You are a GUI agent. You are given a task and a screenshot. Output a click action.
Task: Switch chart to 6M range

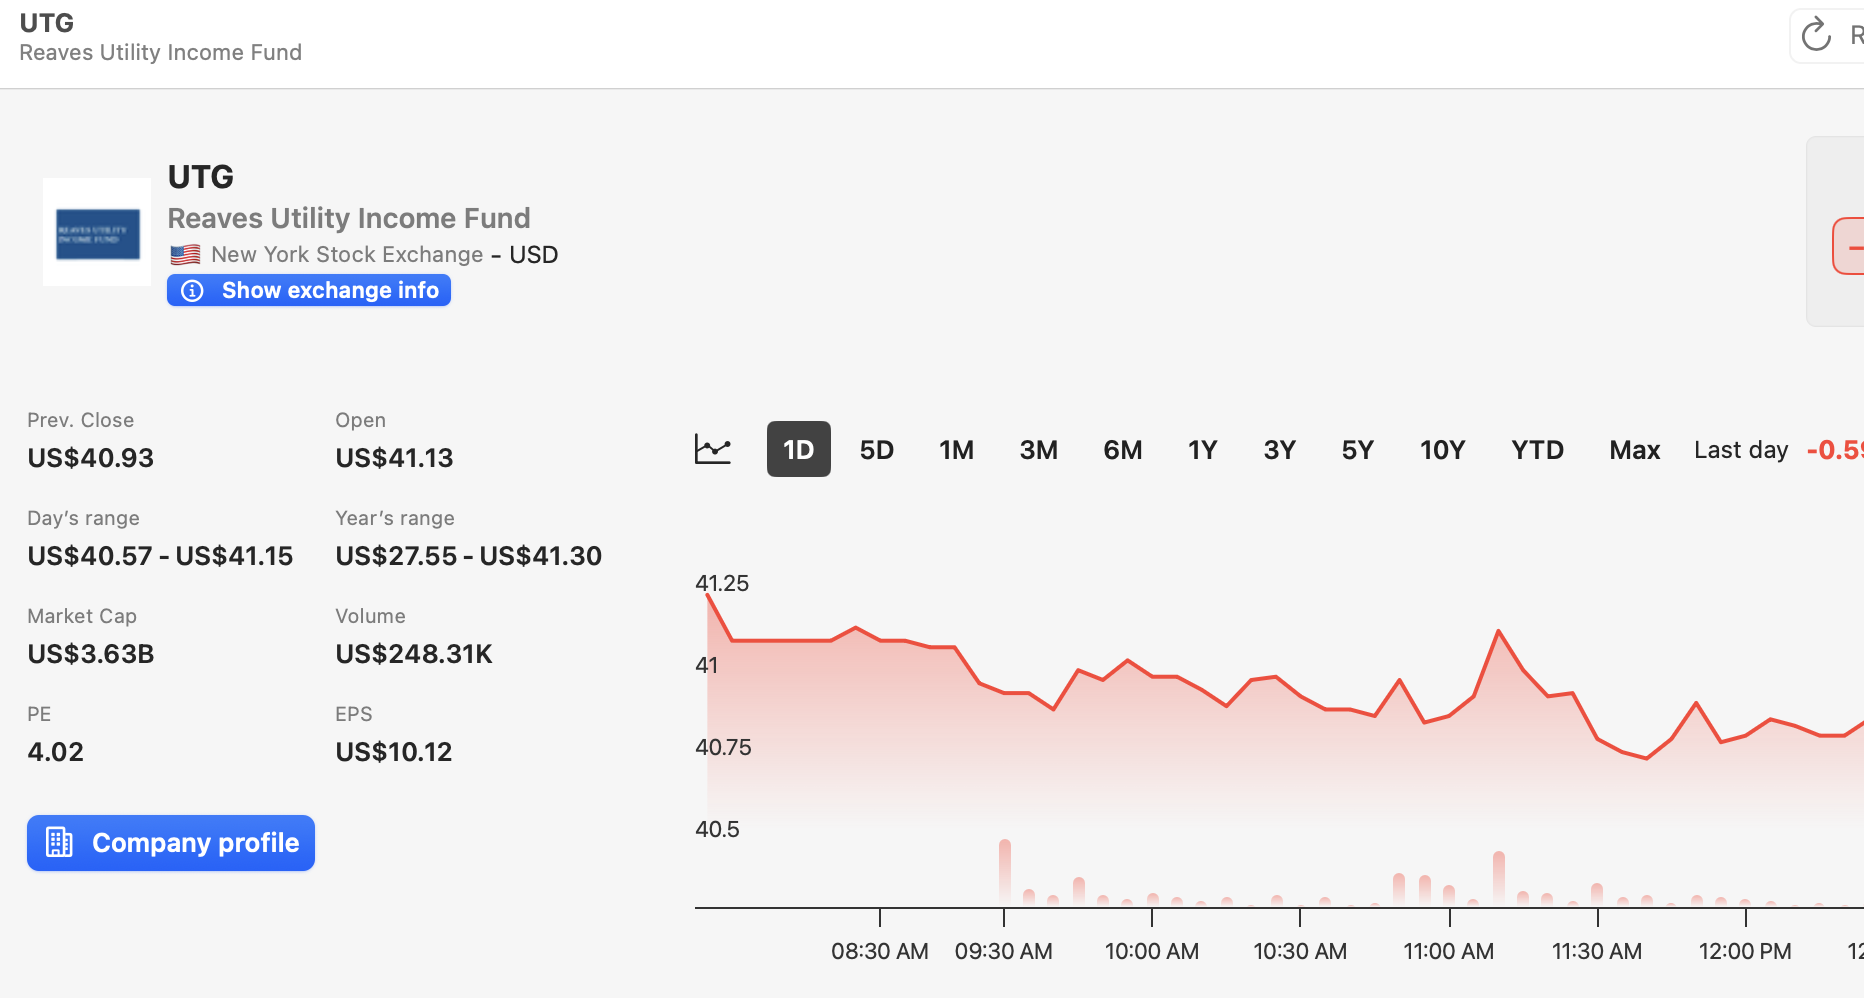tap(1122, 449)
